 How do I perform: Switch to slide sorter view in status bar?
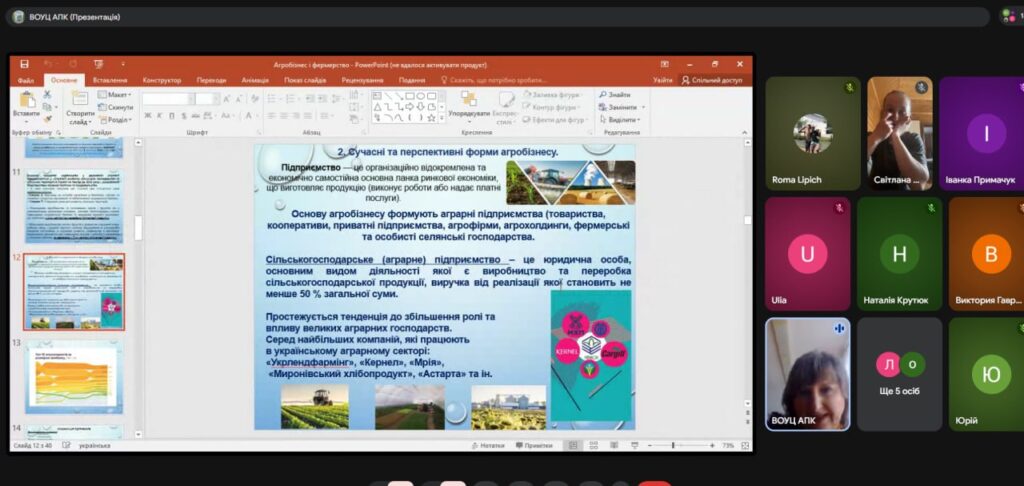(x=594, y=446)
